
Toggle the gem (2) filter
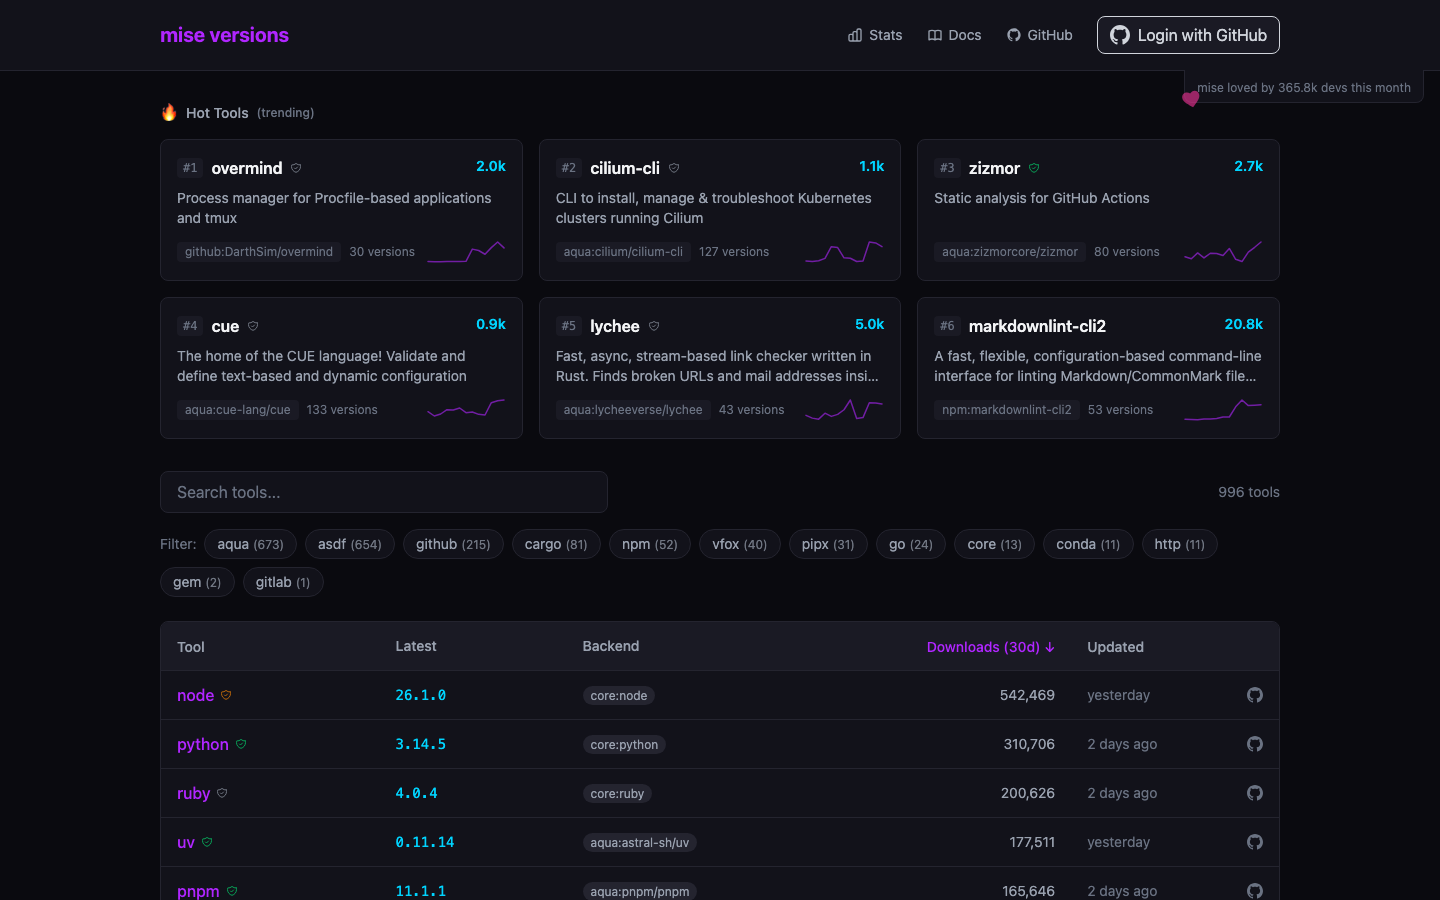point(197,582)
